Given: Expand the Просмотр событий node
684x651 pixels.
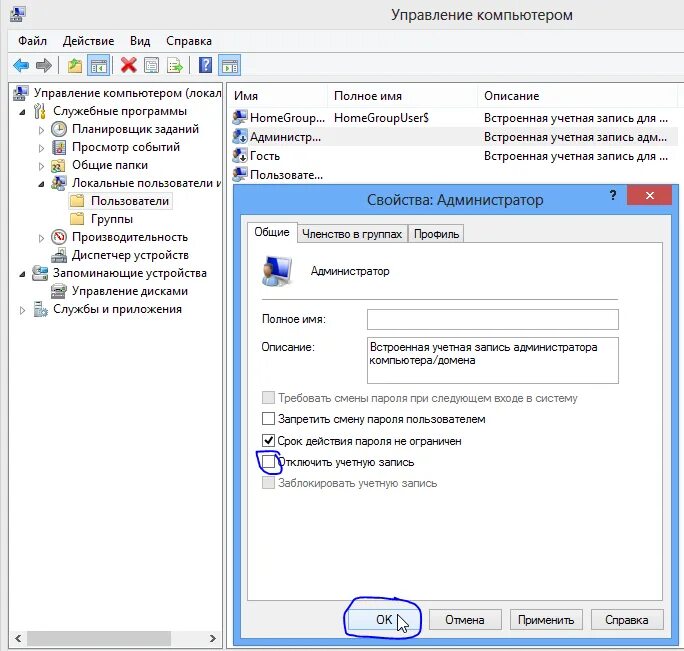Looking at the screenshot, I should 41,148.
